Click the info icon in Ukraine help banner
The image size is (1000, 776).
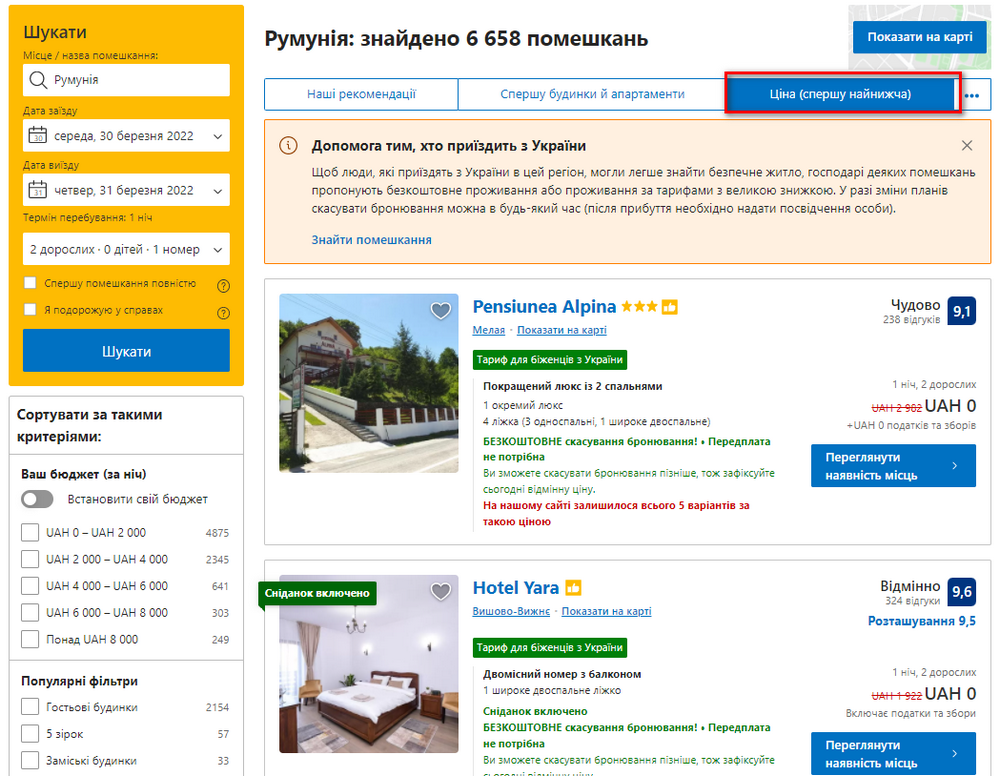coord(289,146)
